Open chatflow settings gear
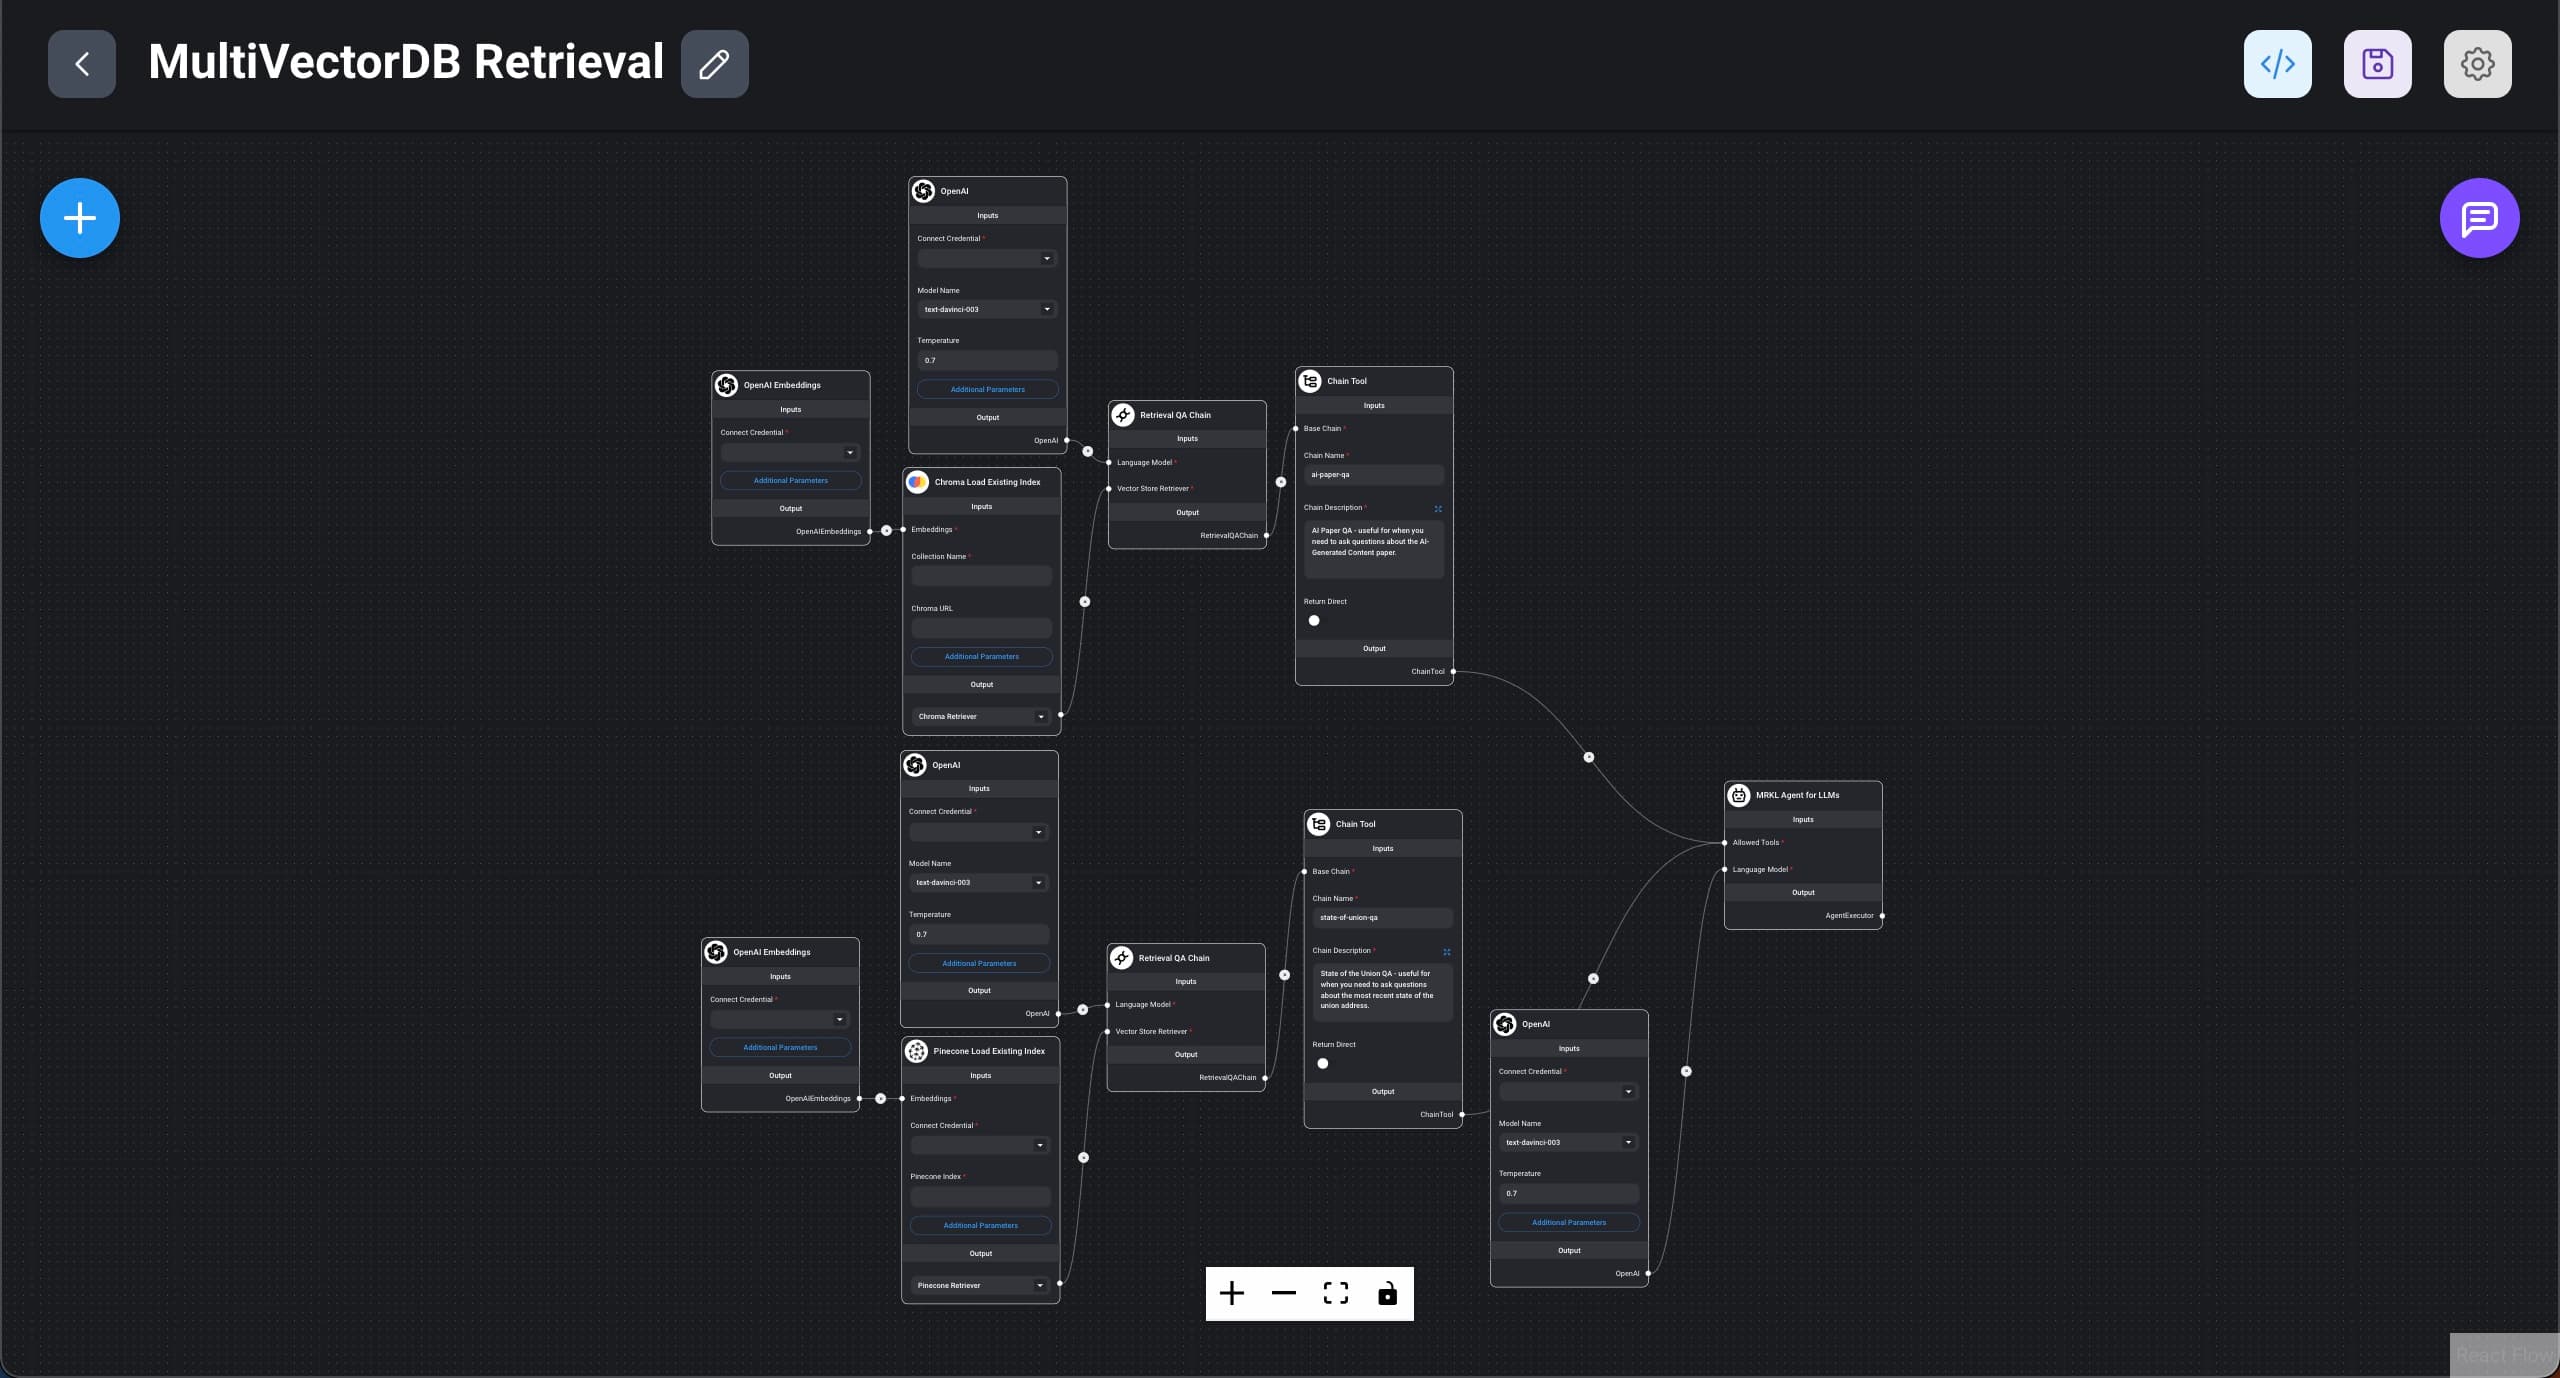 point(2477,64)
